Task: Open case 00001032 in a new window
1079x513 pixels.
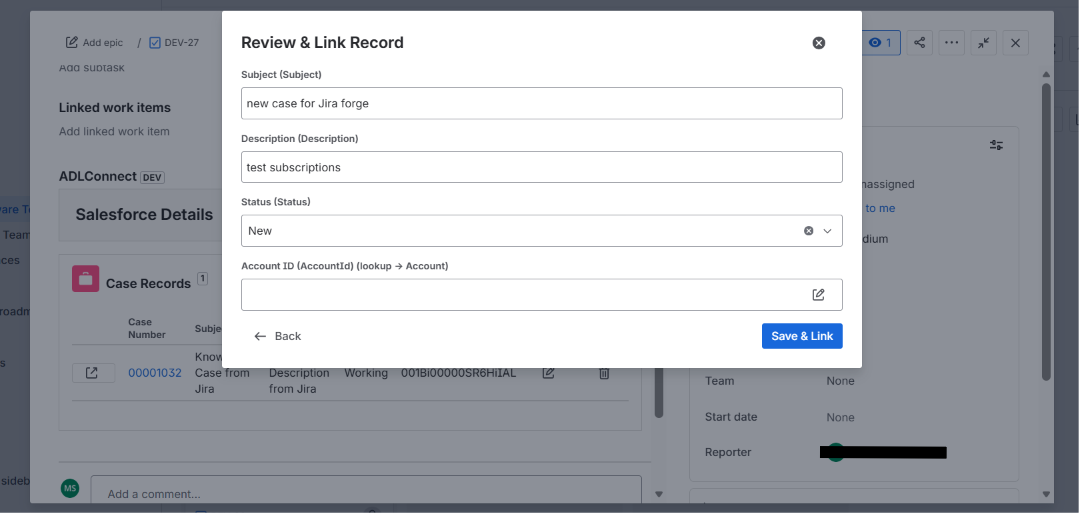Action: (91, 373)
